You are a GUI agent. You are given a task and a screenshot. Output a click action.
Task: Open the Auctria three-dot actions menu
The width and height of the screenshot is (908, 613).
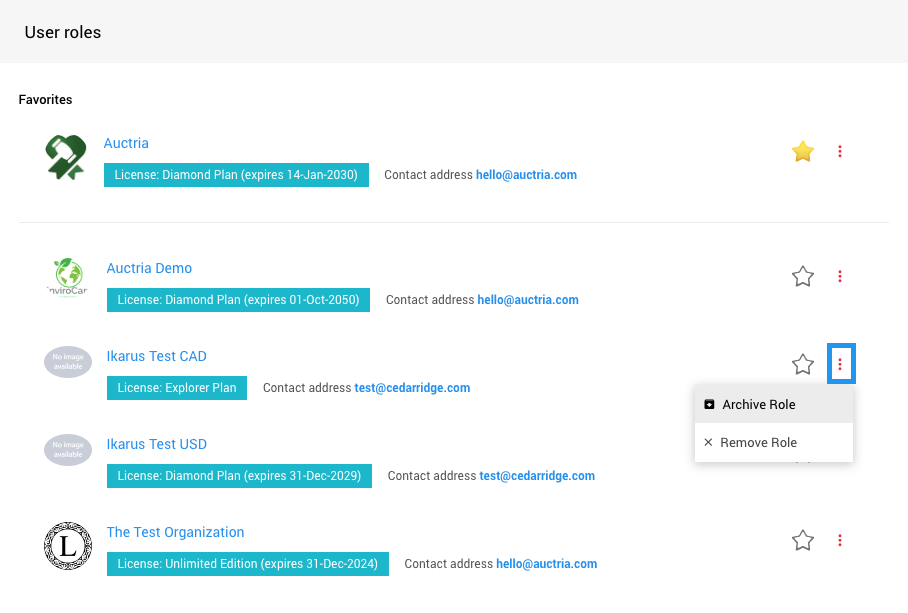pos(840,152)
